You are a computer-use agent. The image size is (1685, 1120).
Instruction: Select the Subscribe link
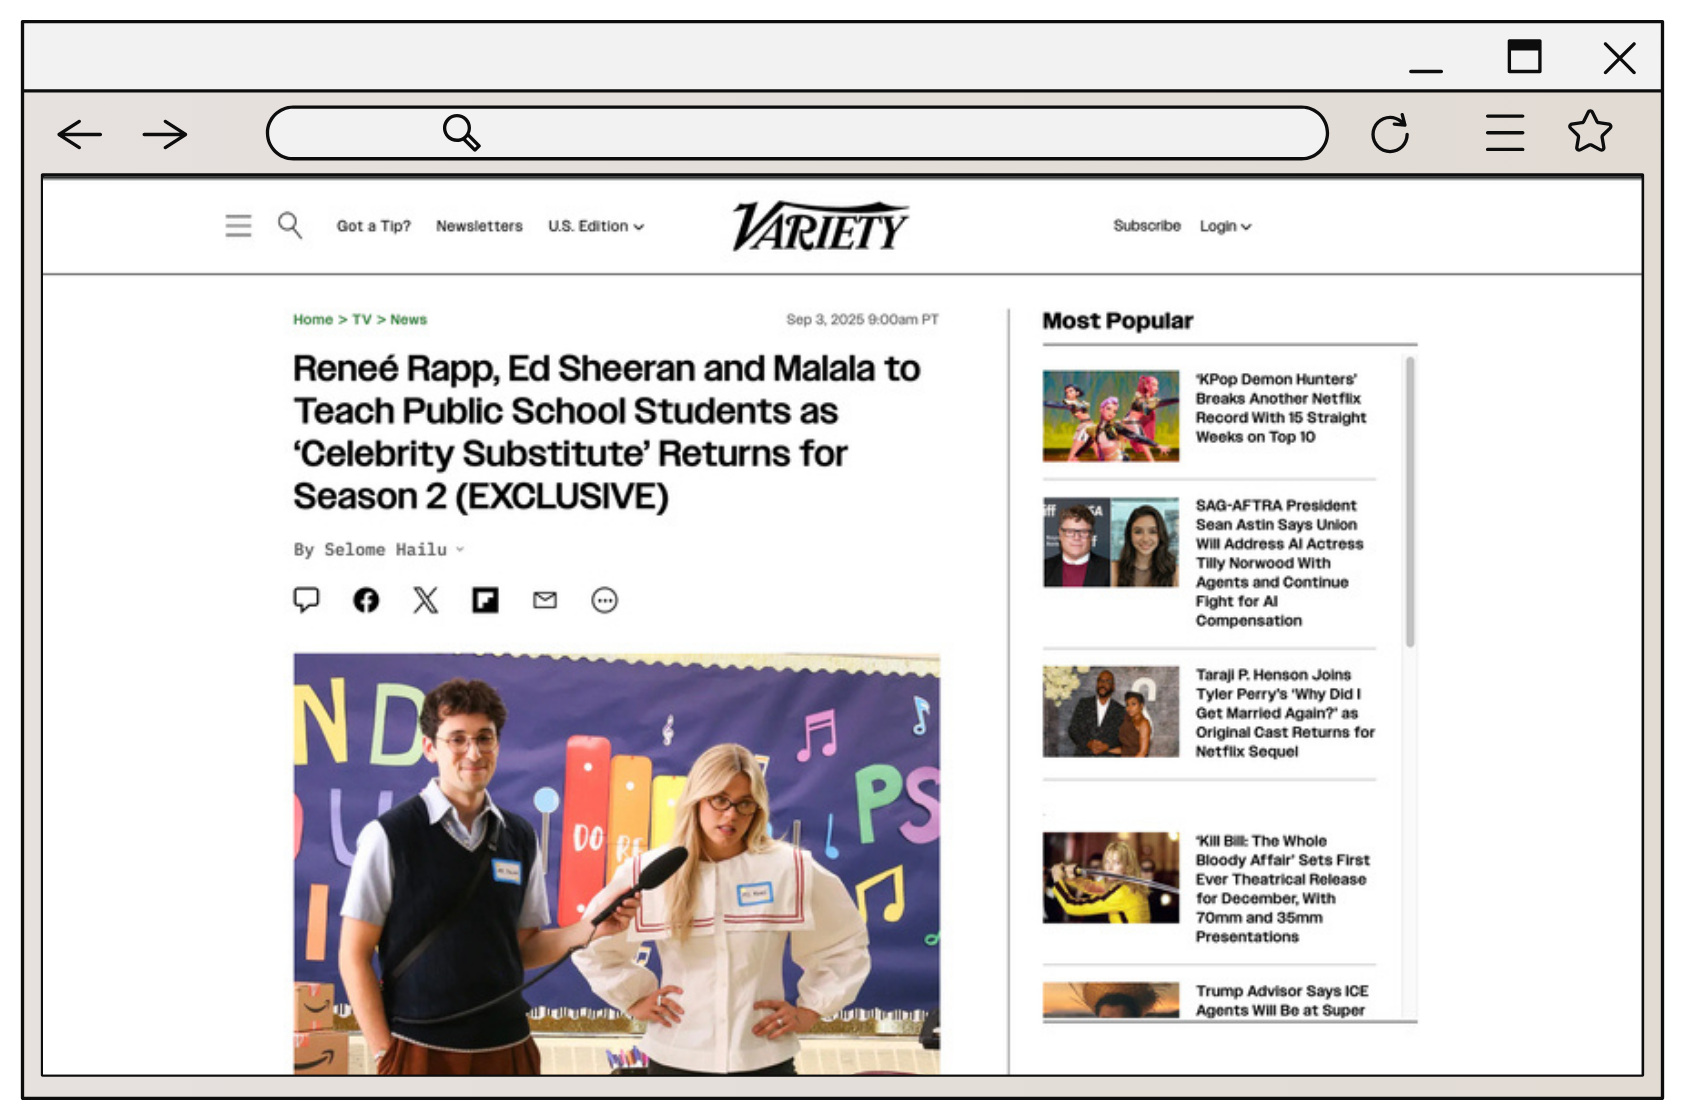click(1146, 226)
